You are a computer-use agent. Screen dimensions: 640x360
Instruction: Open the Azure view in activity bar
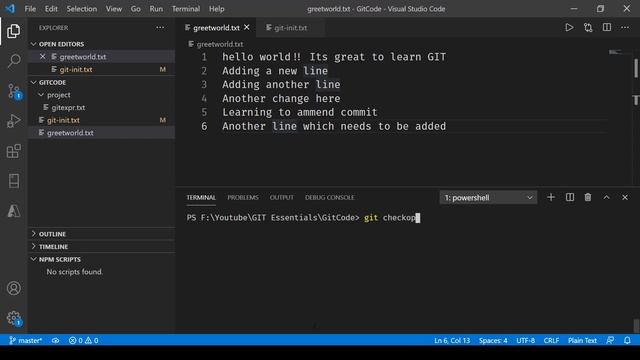13,211
